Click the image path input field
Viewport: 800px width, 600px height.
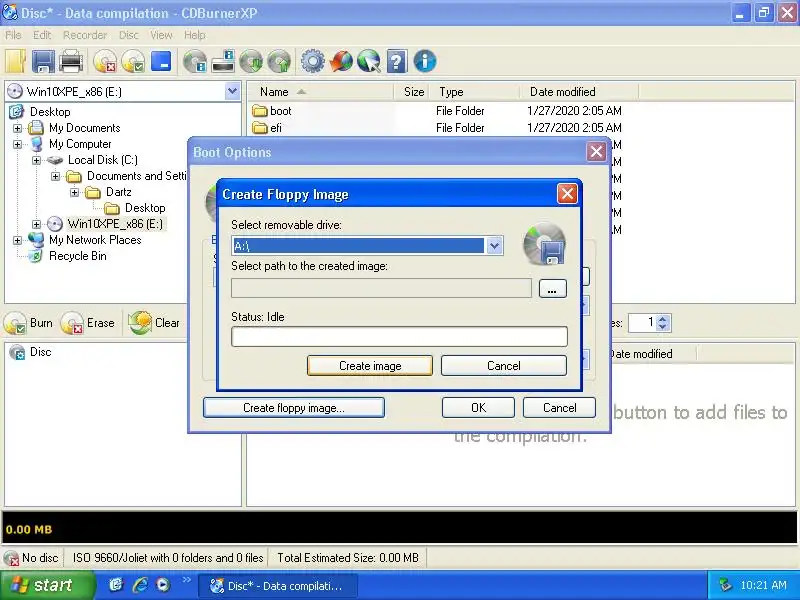[x=381, y=288]
